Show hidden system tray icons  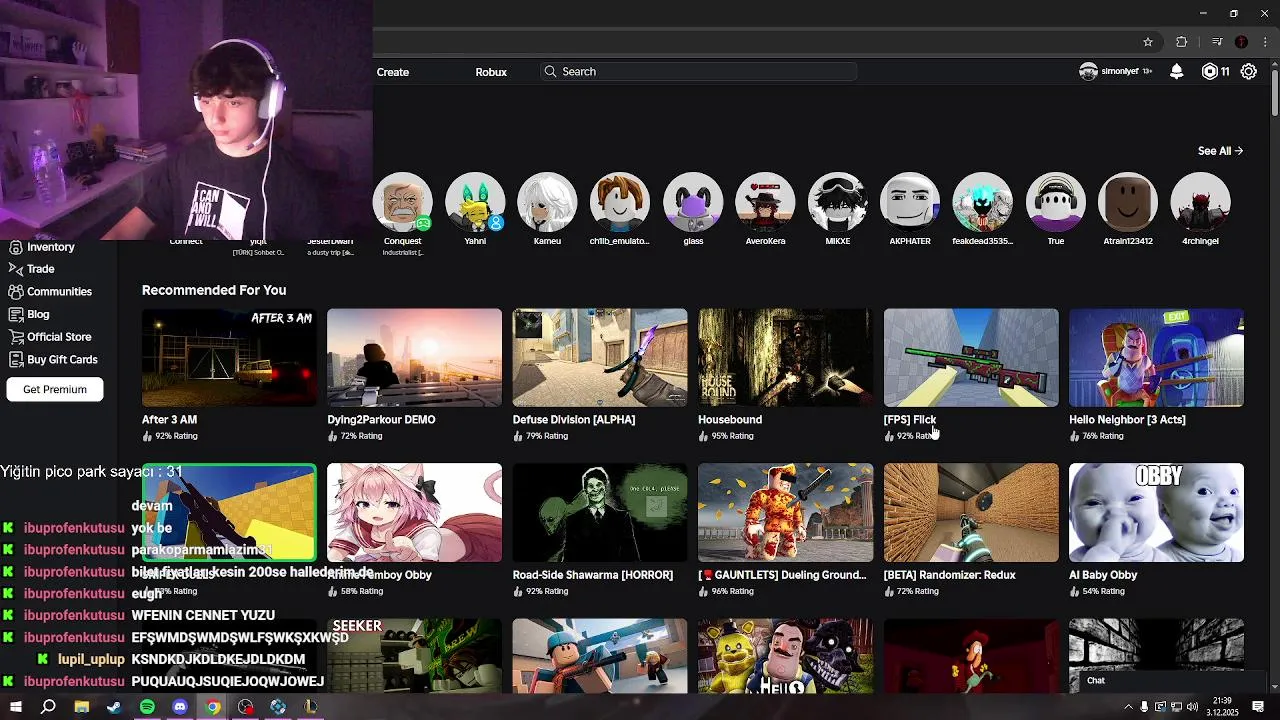pyautogui.click(x=1129, y=707)
